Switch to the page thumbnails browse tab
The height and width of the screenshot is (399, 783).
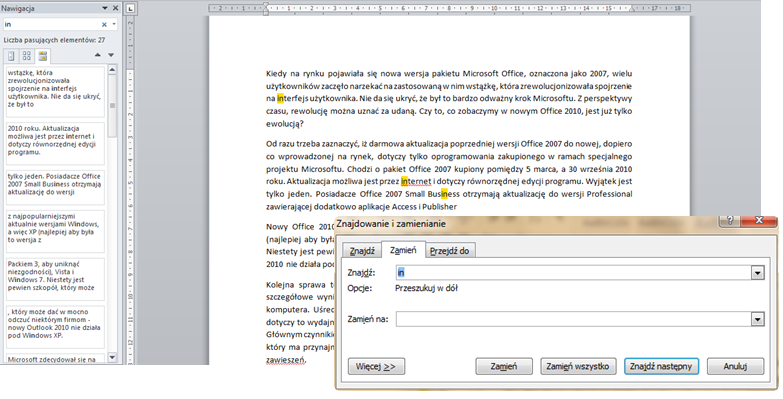coord(27,56)
